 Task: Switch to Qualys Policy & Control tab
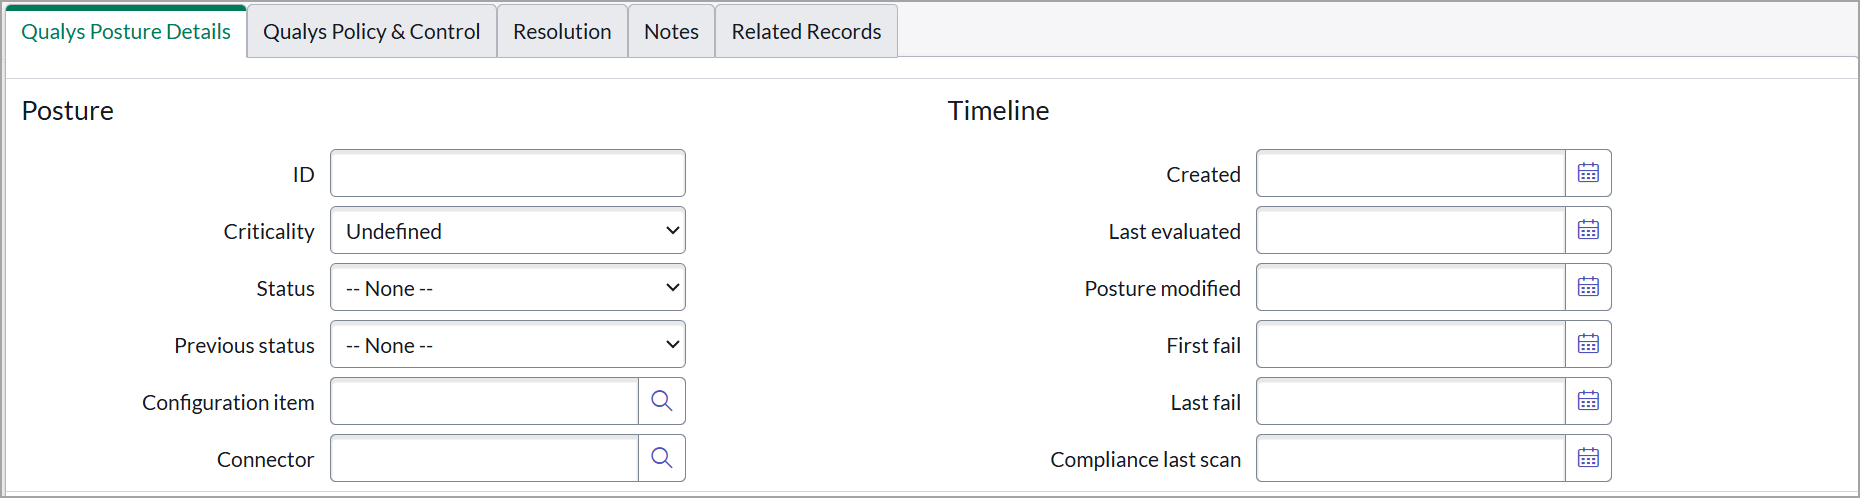click(371, 32)
